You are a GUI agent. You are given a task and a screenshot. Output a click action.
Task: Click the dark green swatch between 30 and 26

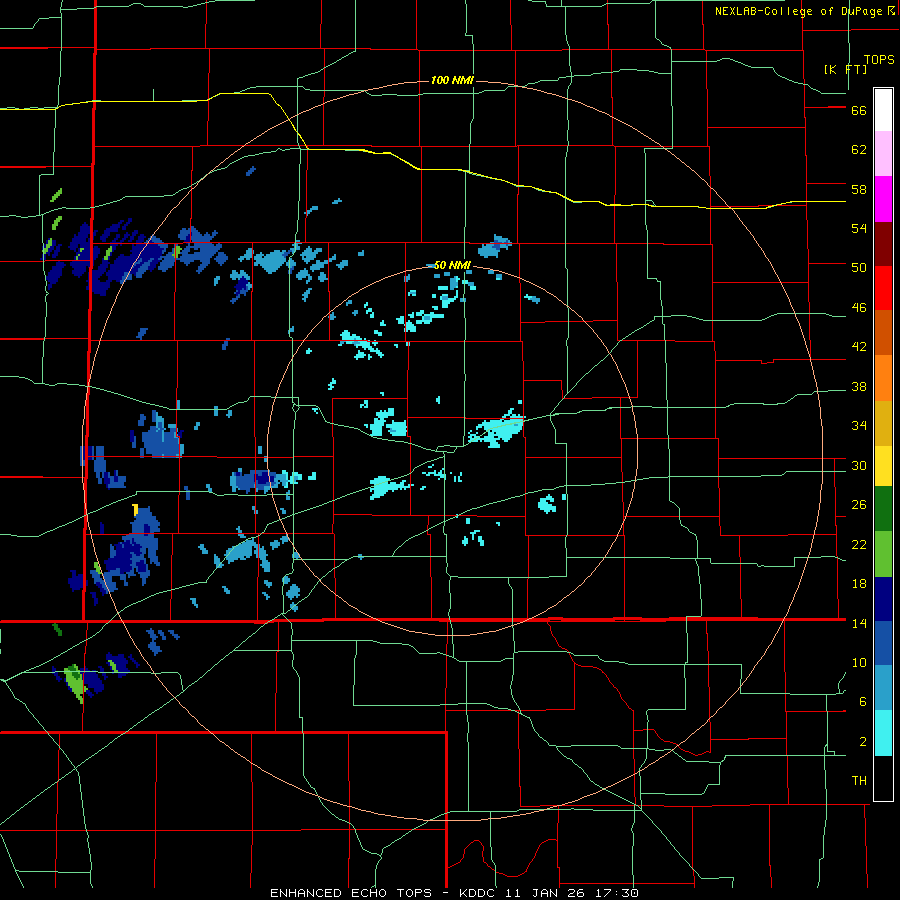point(883,508)
